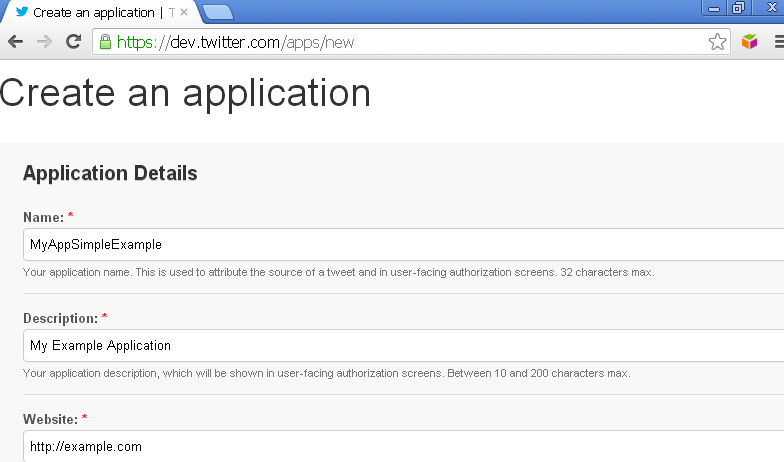Focus the Description field with 'My Example Application'
The height and width of the screenshot is (462, 784).
[x=400, y=345]
